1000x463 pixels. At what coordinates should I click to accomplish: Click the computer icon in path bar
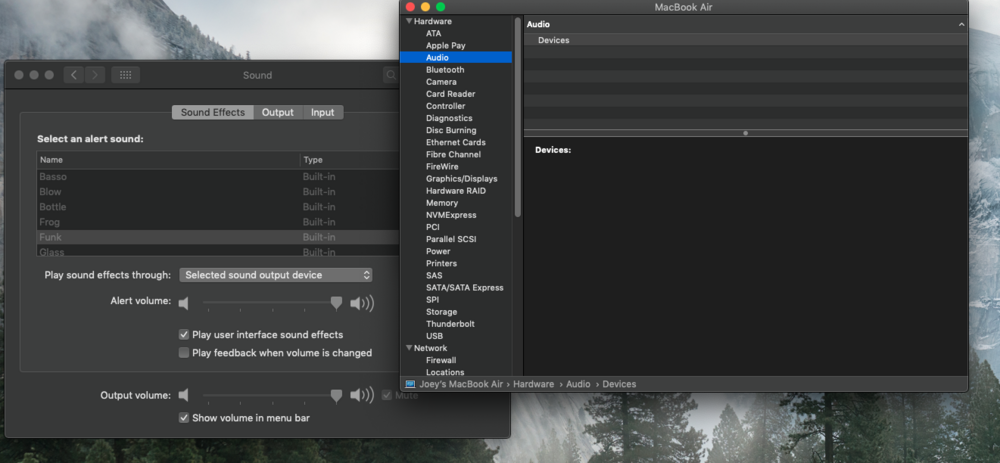point(408,384)
